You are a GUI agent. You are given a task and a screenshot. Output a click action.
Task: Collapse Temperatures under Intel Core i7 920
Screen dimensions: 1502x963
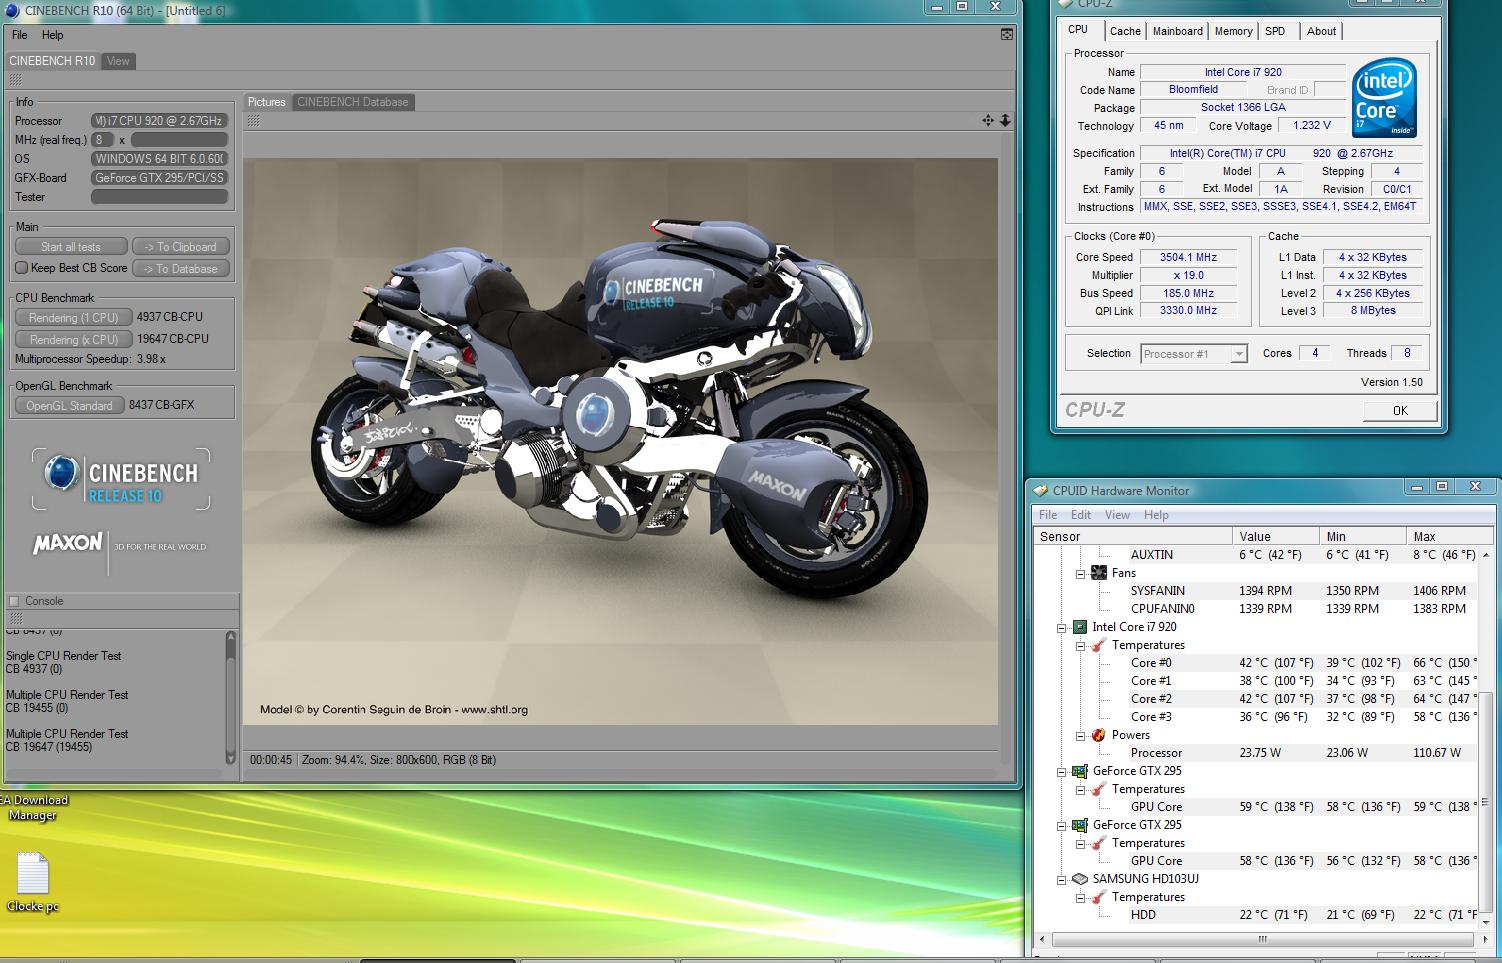tap(1080, 645)
